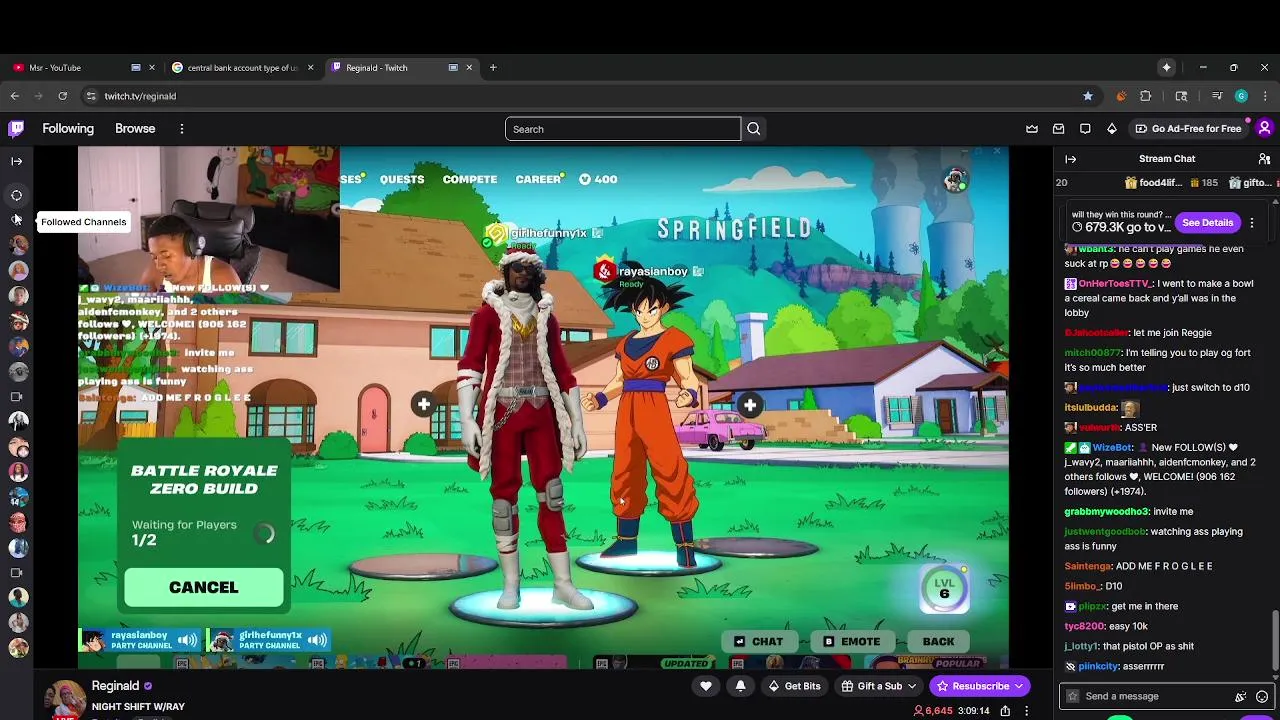Click Go Ad-Free for Free button
This screenshot has height=720, width=1280.
click(1188, 129)
